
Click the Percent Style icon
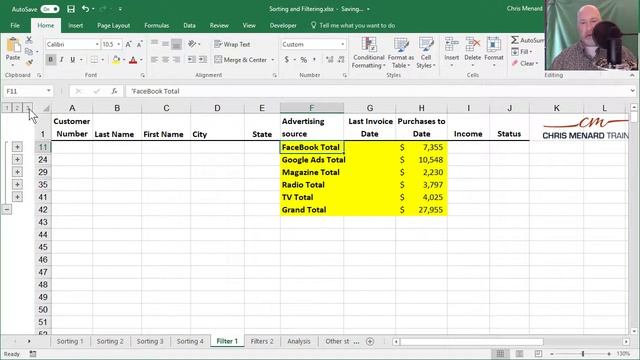(304, 60)
